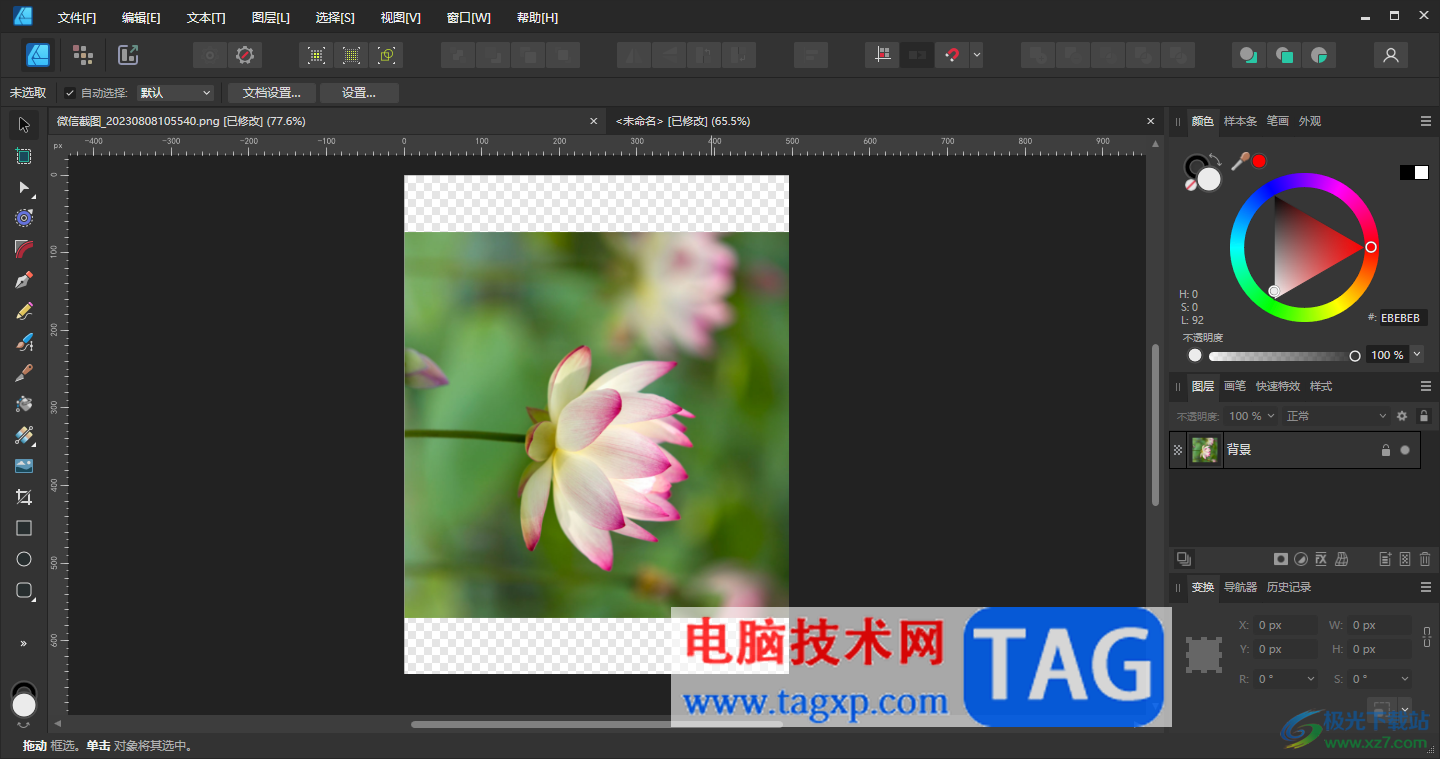Click the black-white swatch
The image size is (1440, 759).
(1414, 172)
